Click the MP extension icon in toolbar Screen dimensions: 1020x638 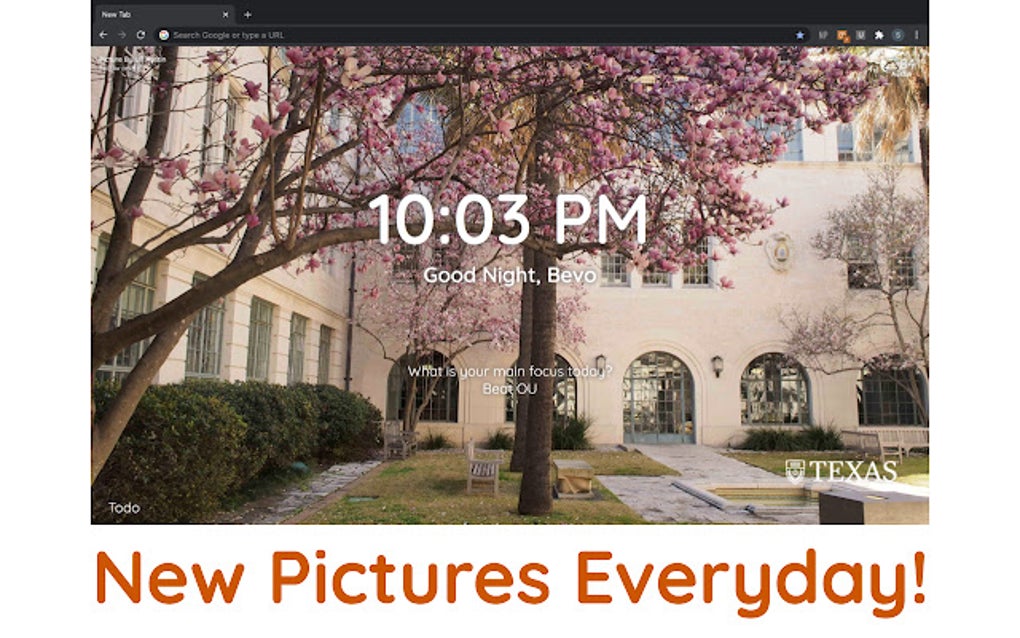point(823,35)
